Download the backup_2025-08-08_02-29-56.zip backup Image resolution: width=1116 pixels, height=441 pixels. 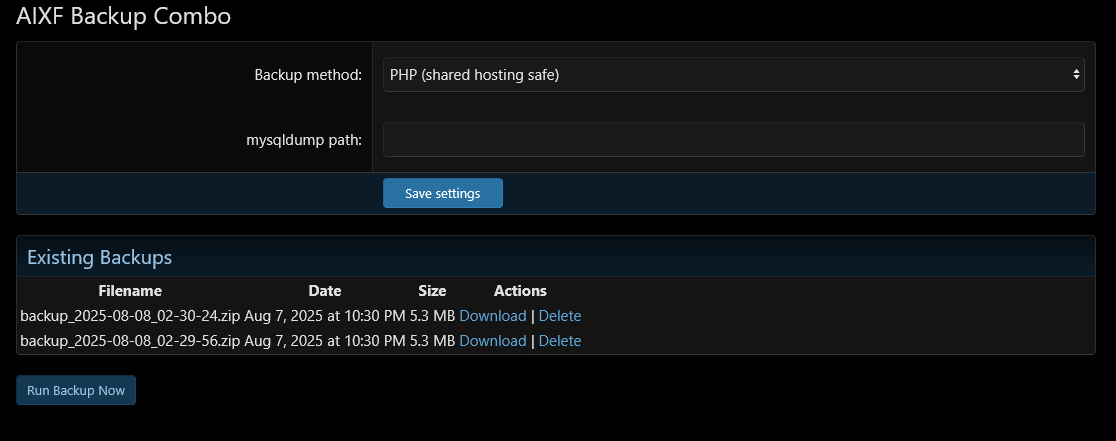(492, 341)
